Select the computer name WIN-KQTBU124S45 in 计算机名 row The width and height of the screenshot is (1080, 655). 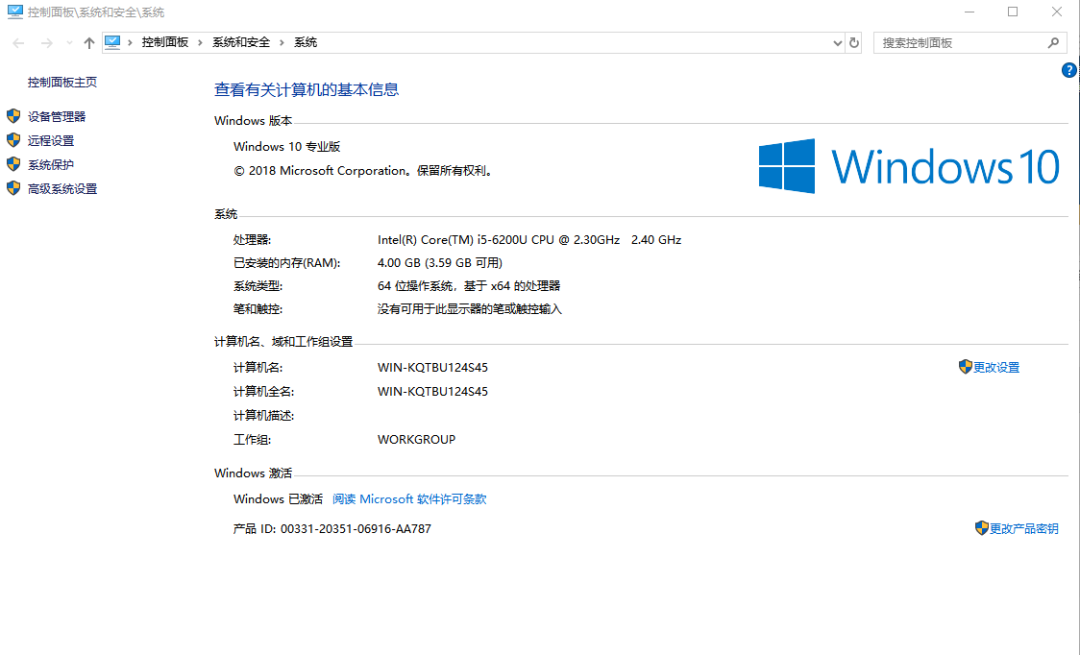click(433, 368)
